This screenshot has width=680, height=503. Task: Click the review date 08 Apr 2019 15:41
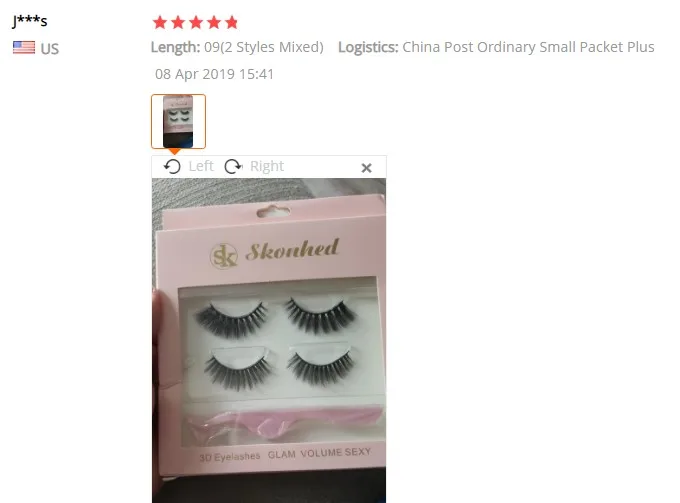(x=214, y=74)
